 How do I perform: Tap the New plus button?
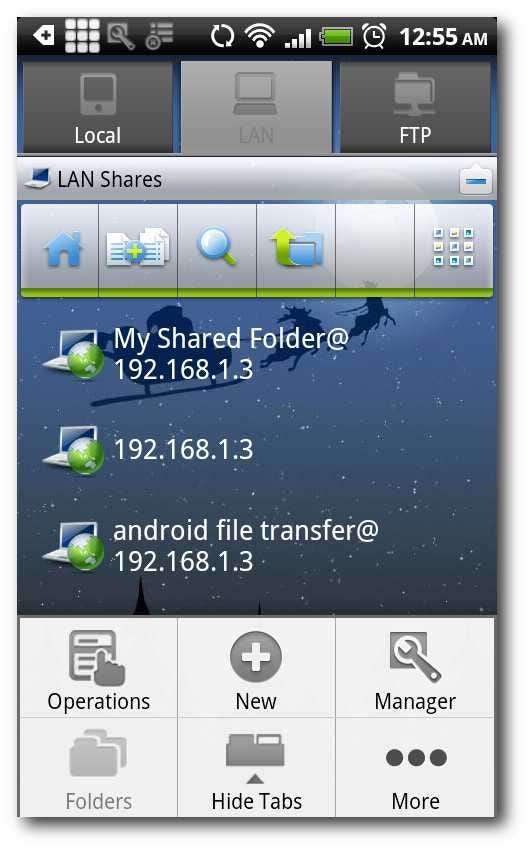(256, 668)
